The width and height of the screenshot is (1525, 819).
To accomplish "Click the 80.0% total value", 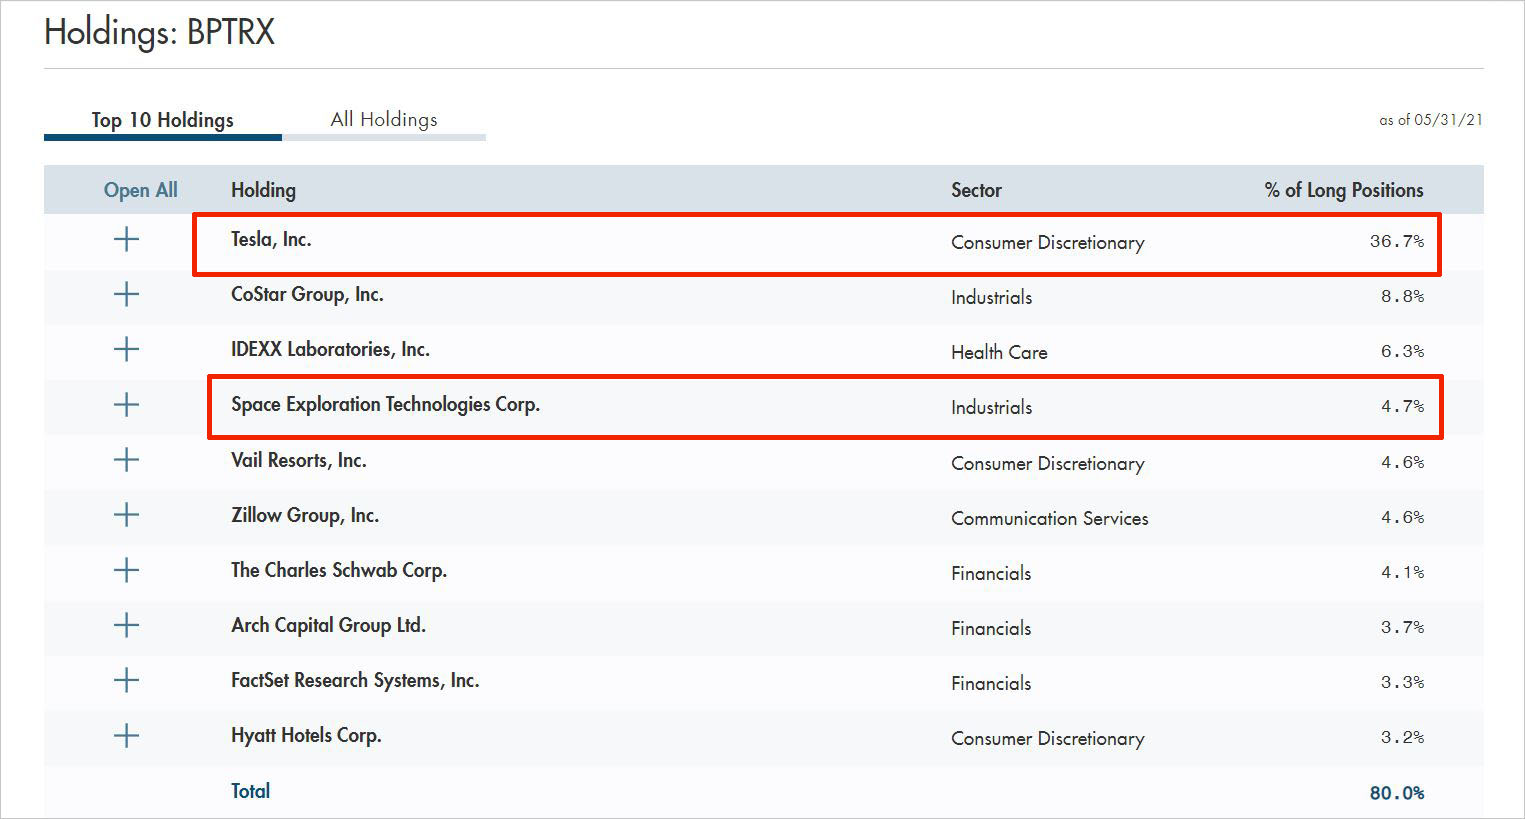I will coord(1397,793).
